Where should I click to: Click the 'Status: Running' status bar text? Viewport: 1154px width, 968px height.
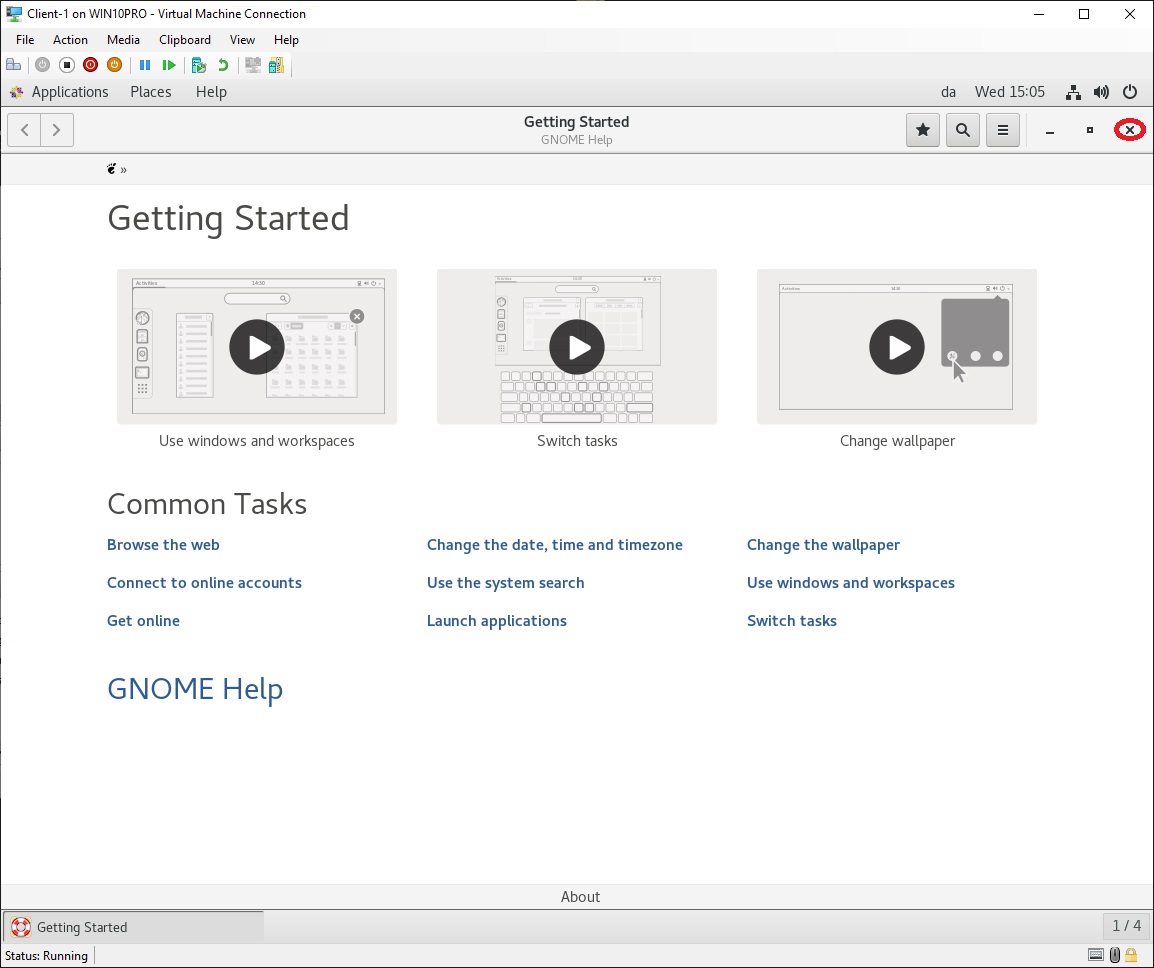point(46,955)
